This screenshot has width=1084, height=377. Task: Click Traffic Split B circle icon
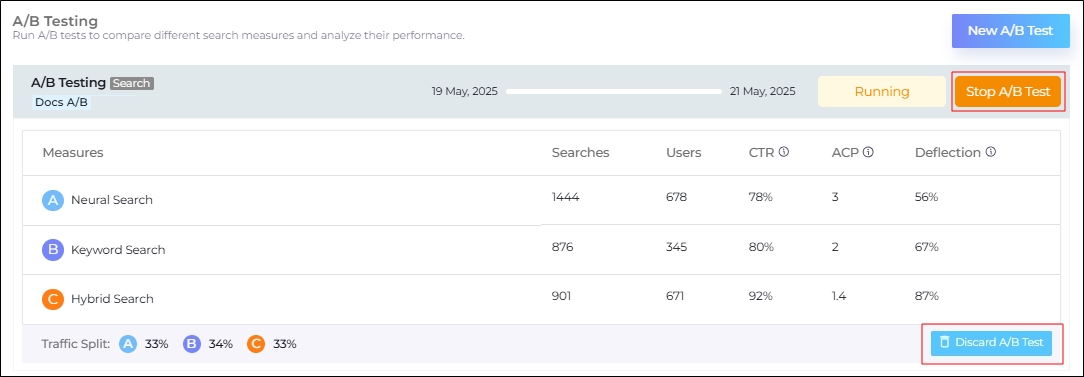point(191,344)
